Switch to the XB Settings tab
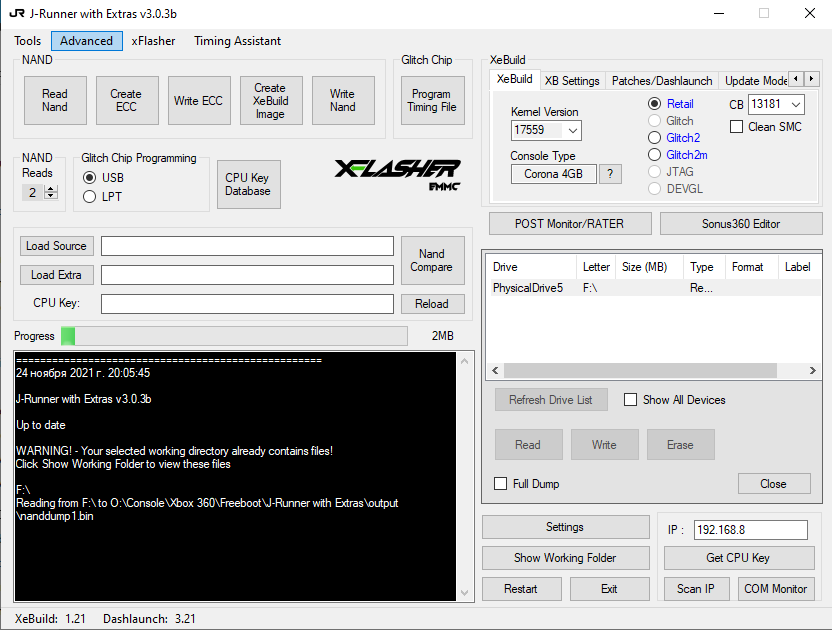 point(572,81)
